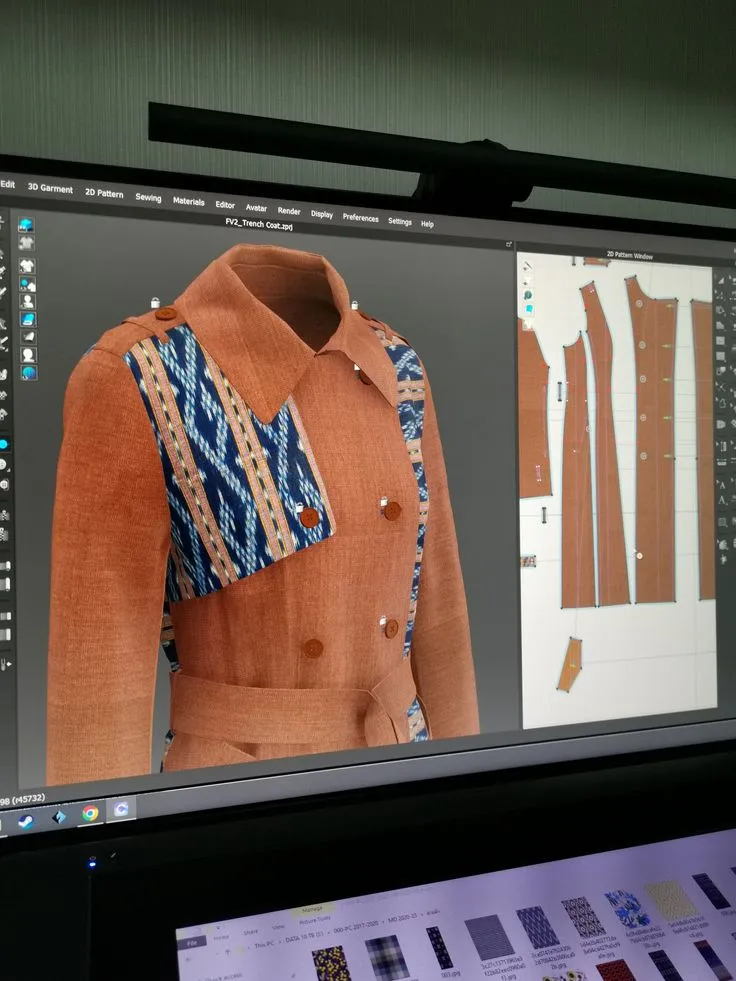Click the globe environment display icon
736x981 pixels.
click(29, 374)
